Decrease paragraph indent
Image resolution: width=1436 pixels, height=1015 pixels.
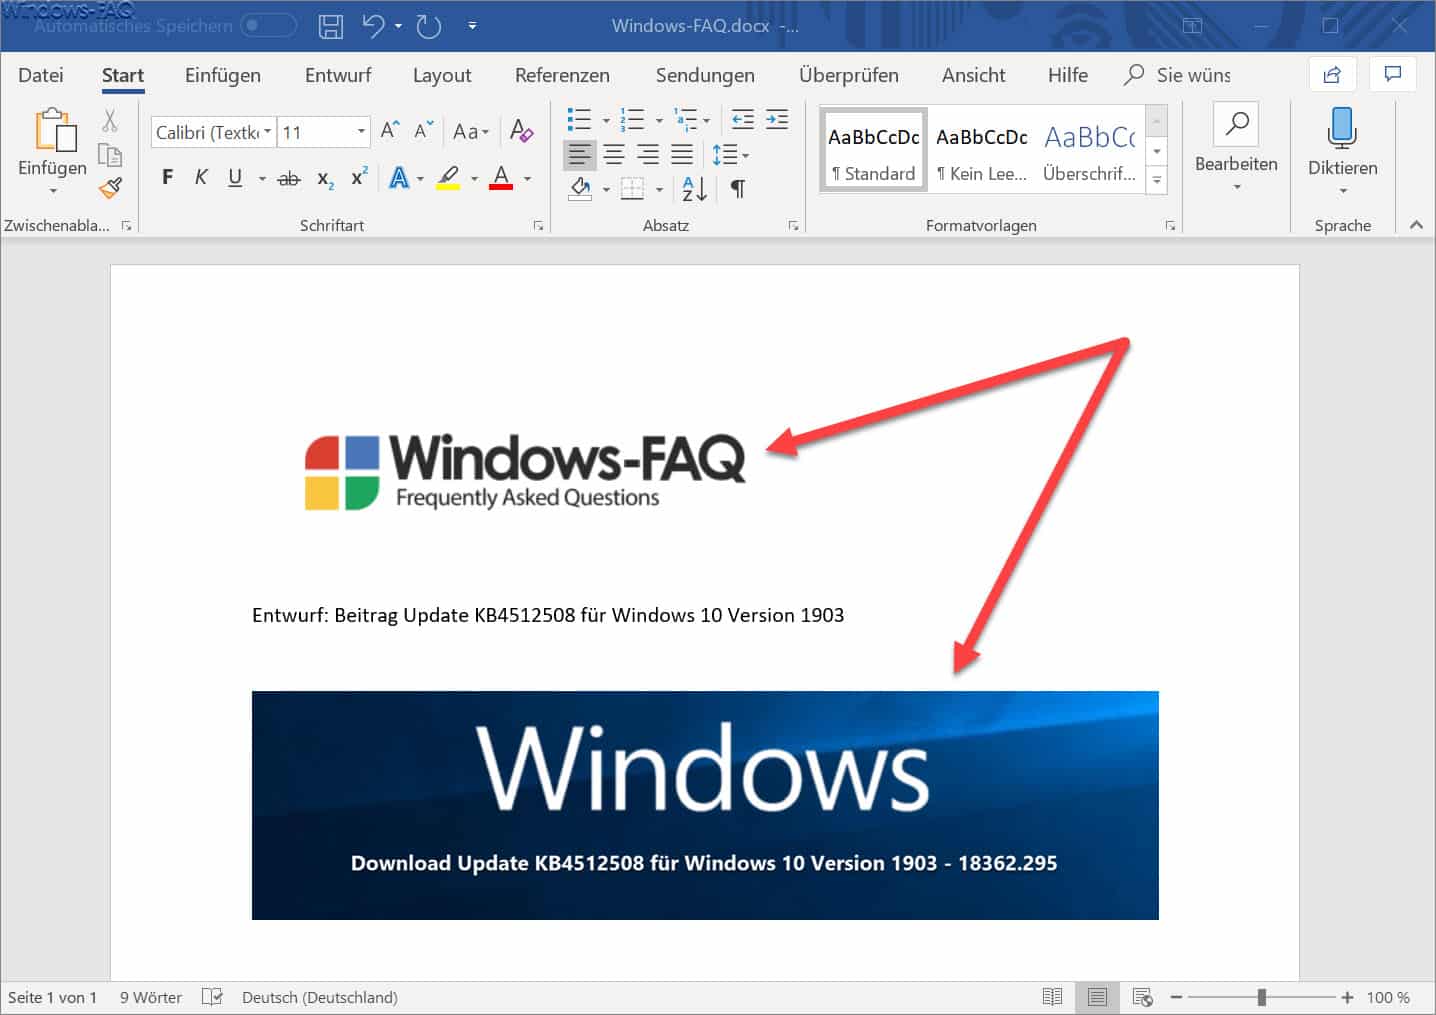coord(743,120)
